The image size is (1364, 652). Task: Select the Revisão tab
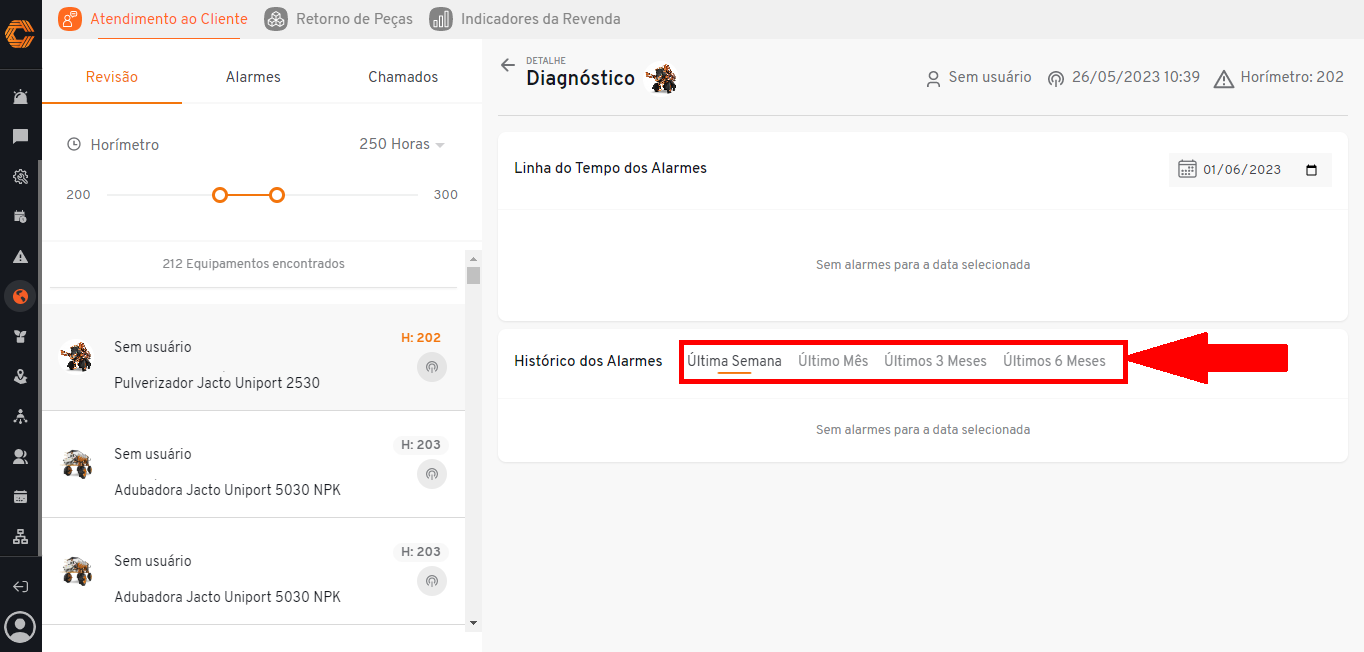coord(112,77)
